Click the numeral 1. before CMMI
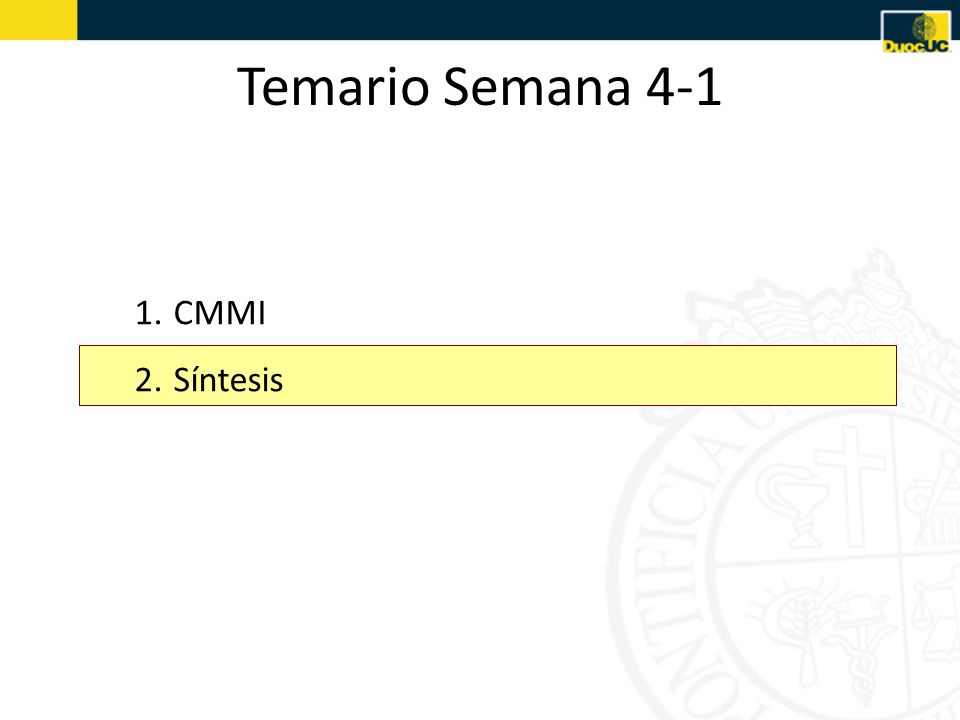 tap(148, 313)
